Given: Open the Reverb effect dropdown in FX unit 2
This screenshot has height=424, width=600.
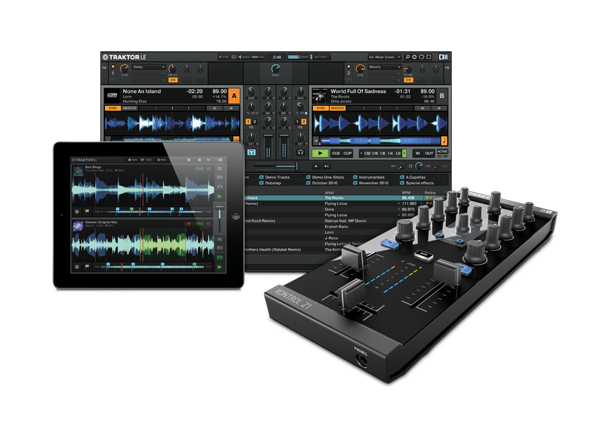Looking at the screenshot, I should click(x=385, y=67).
